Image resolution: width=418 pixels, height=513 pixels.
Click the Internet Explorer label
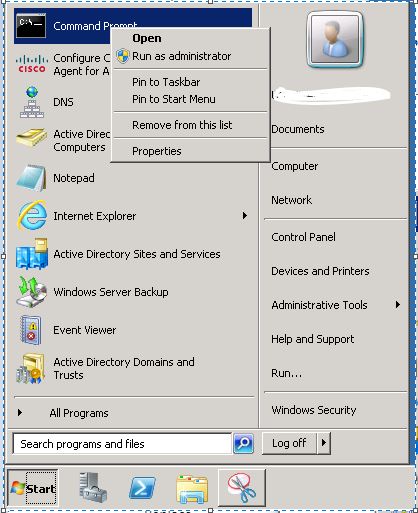95,216
